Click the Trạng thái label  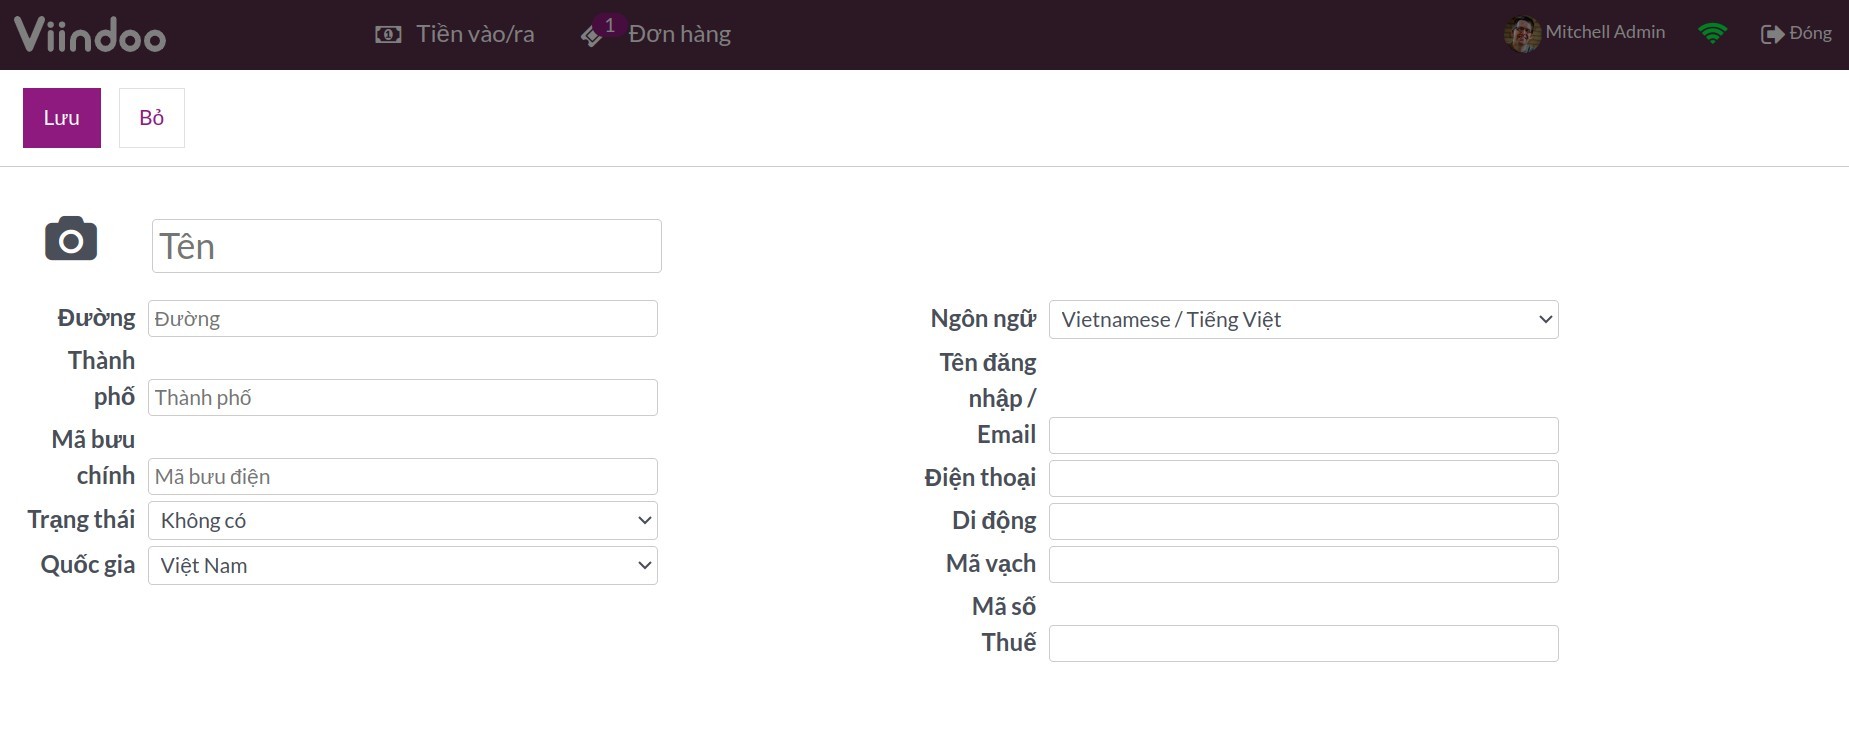point(81,520)
